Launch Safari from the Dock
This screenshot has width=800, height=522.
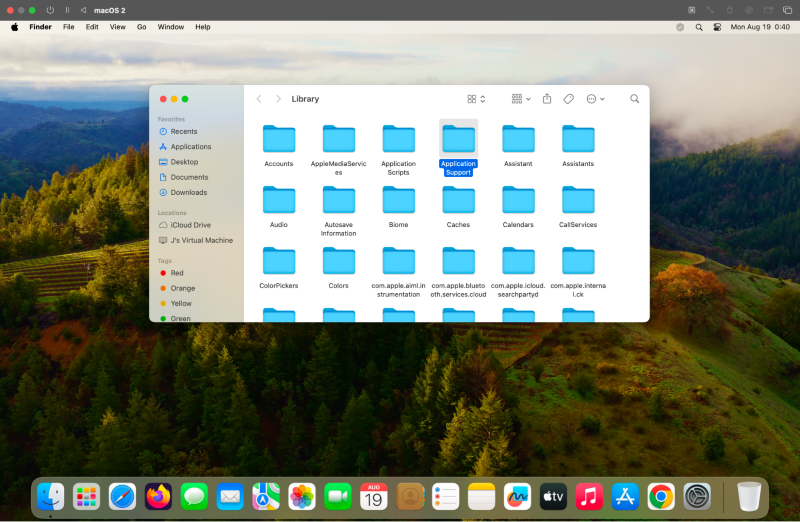tap(122, 496)
